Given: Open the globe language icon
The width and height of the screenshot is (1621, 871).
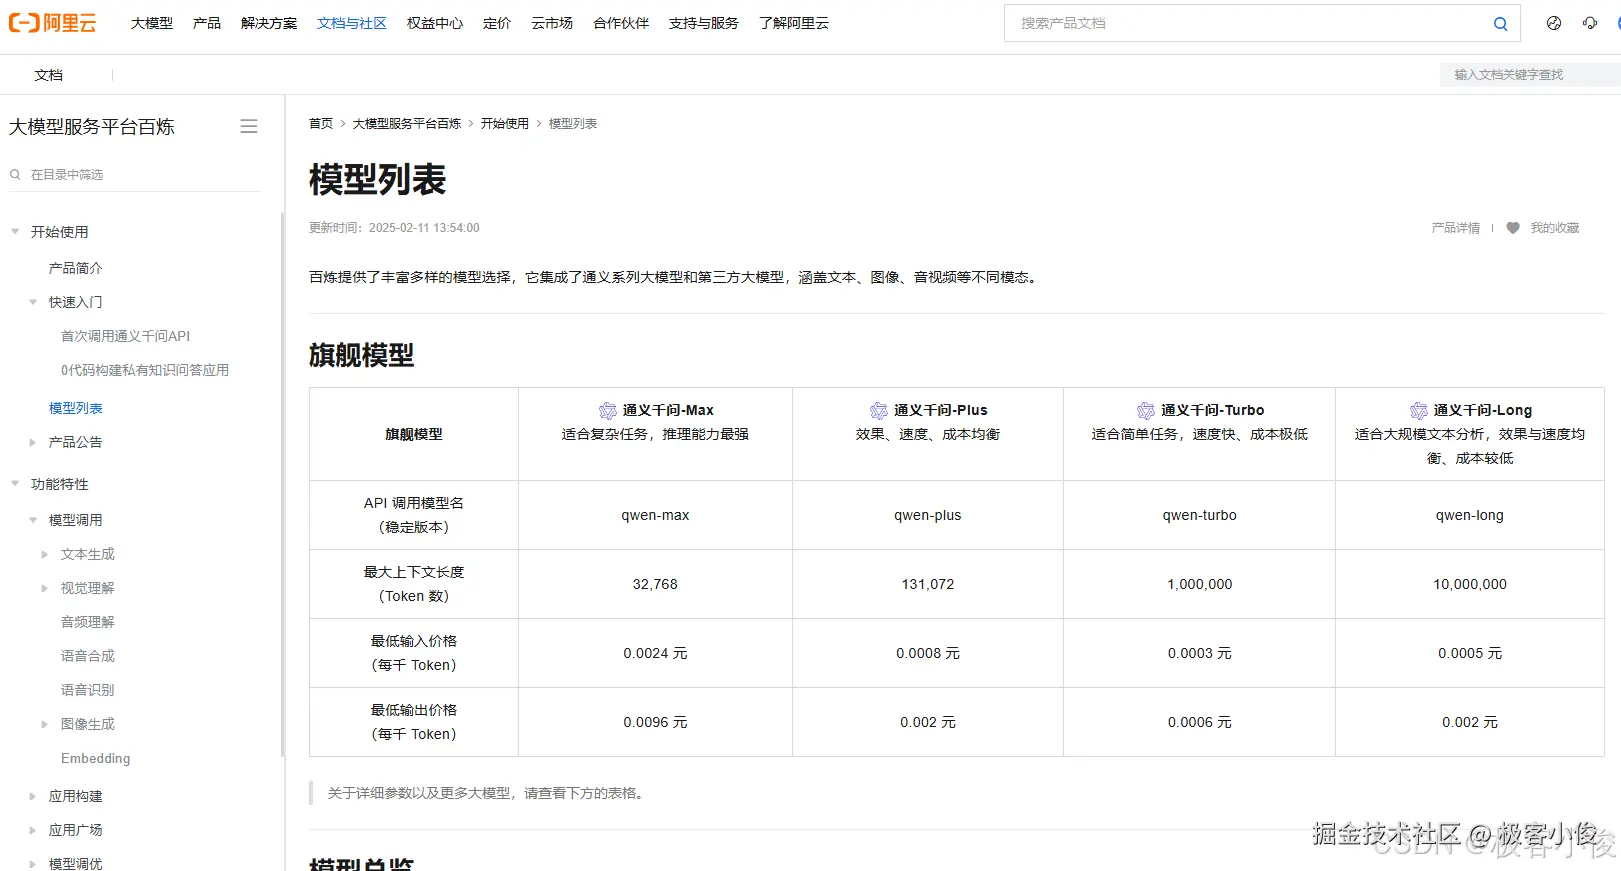Looking at the screenshot, I should click(x=1553, y=23).
